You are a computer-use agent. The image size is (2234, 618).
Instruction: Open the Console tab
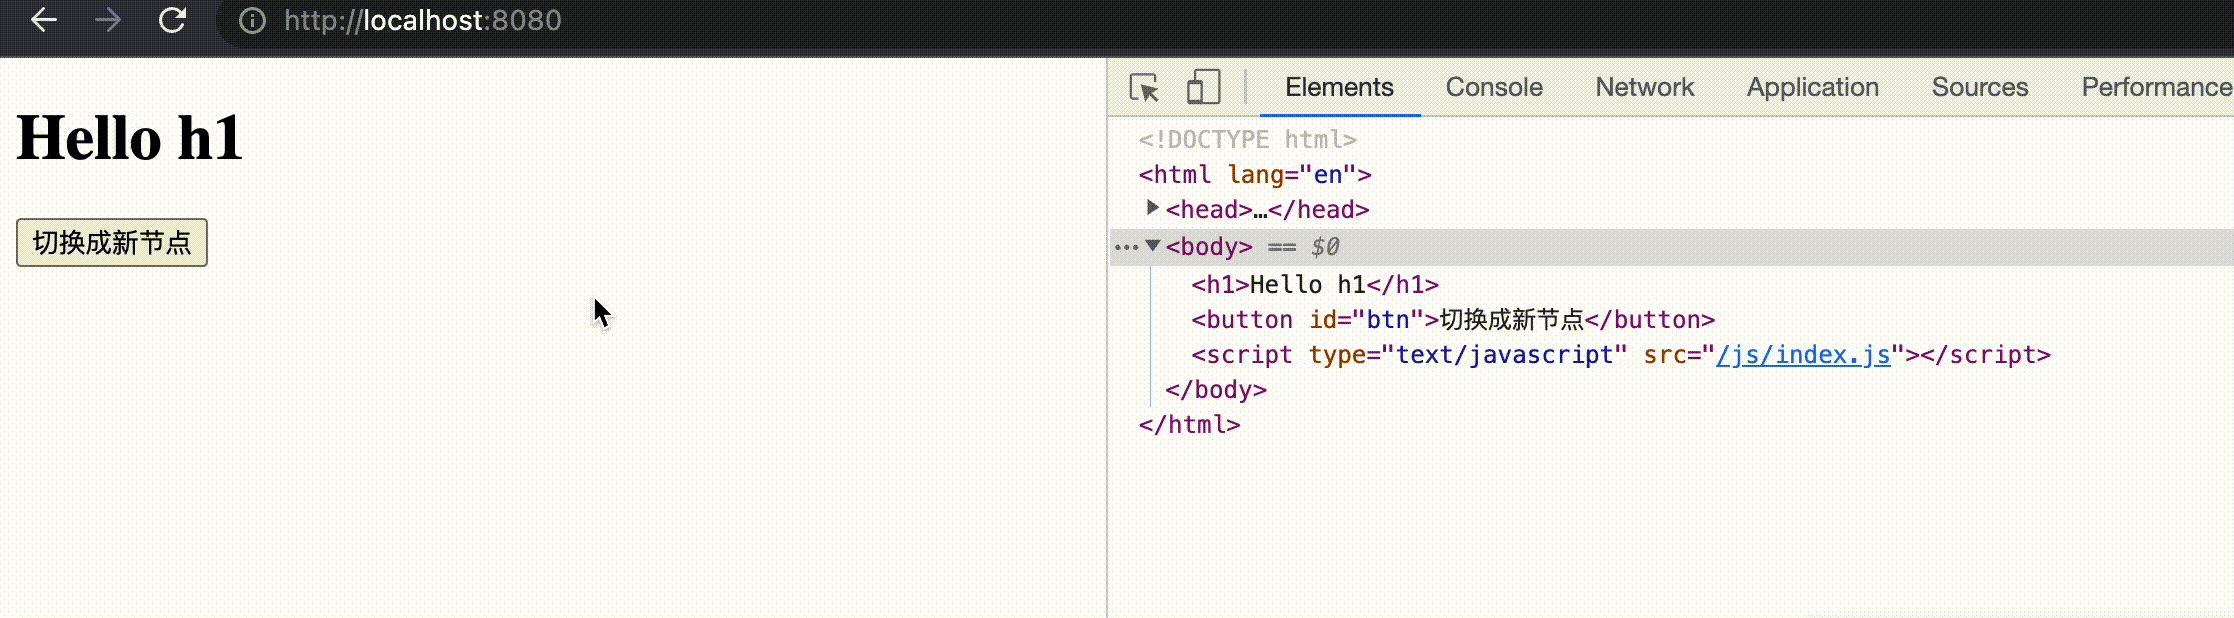[1494, 88]
